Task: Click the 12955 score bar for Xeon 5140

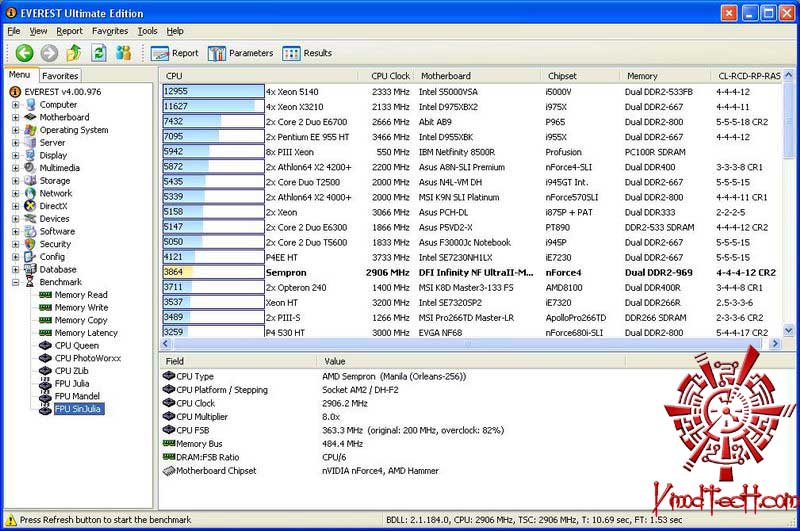Action: click(213, 91)
